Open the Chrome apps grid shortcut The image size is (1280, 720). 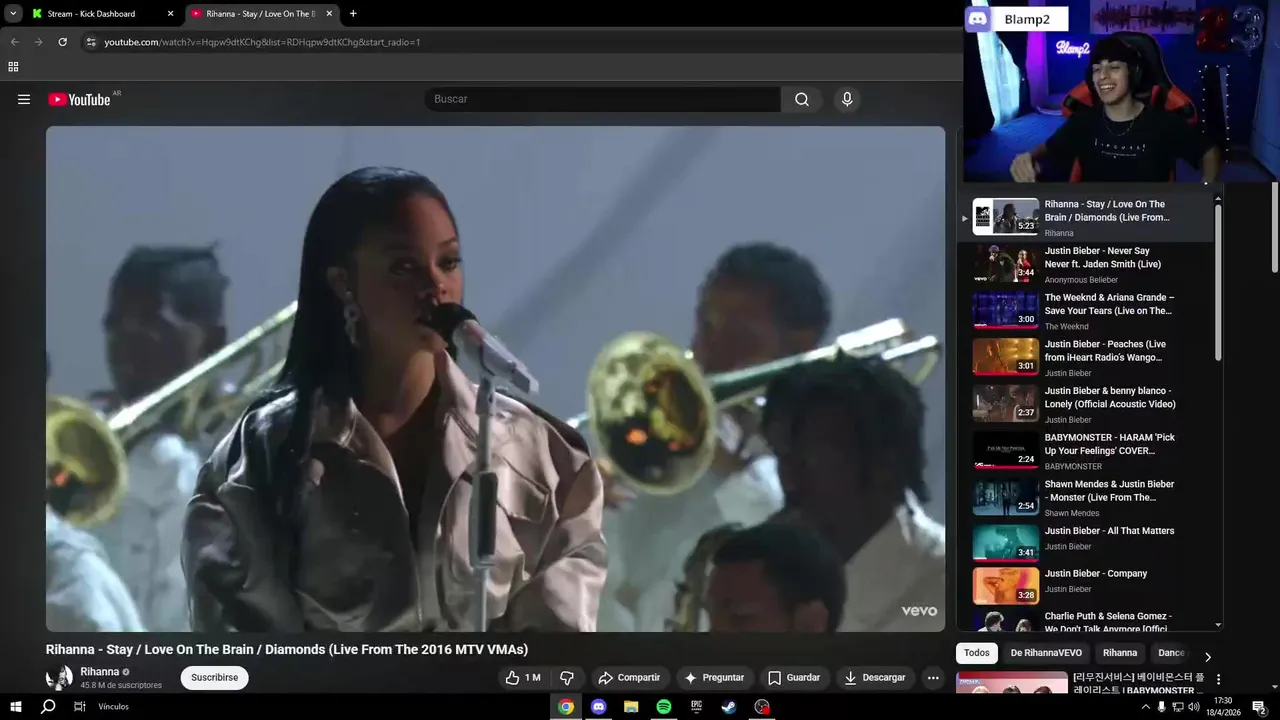13,67
